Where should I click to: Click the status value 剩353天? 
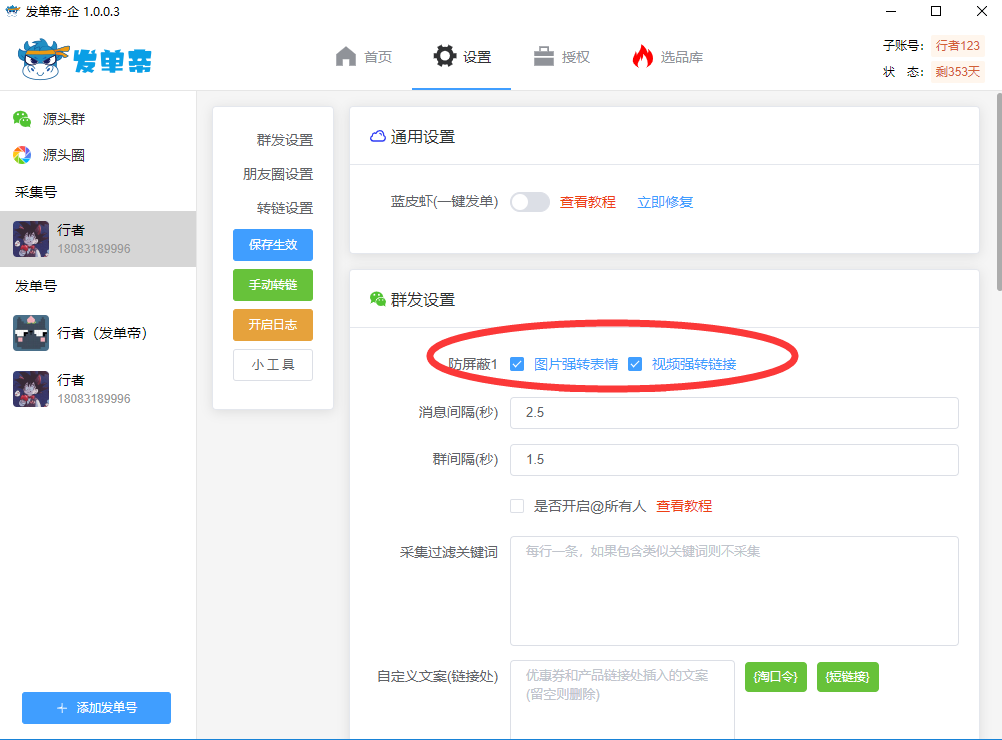(957, 72)
